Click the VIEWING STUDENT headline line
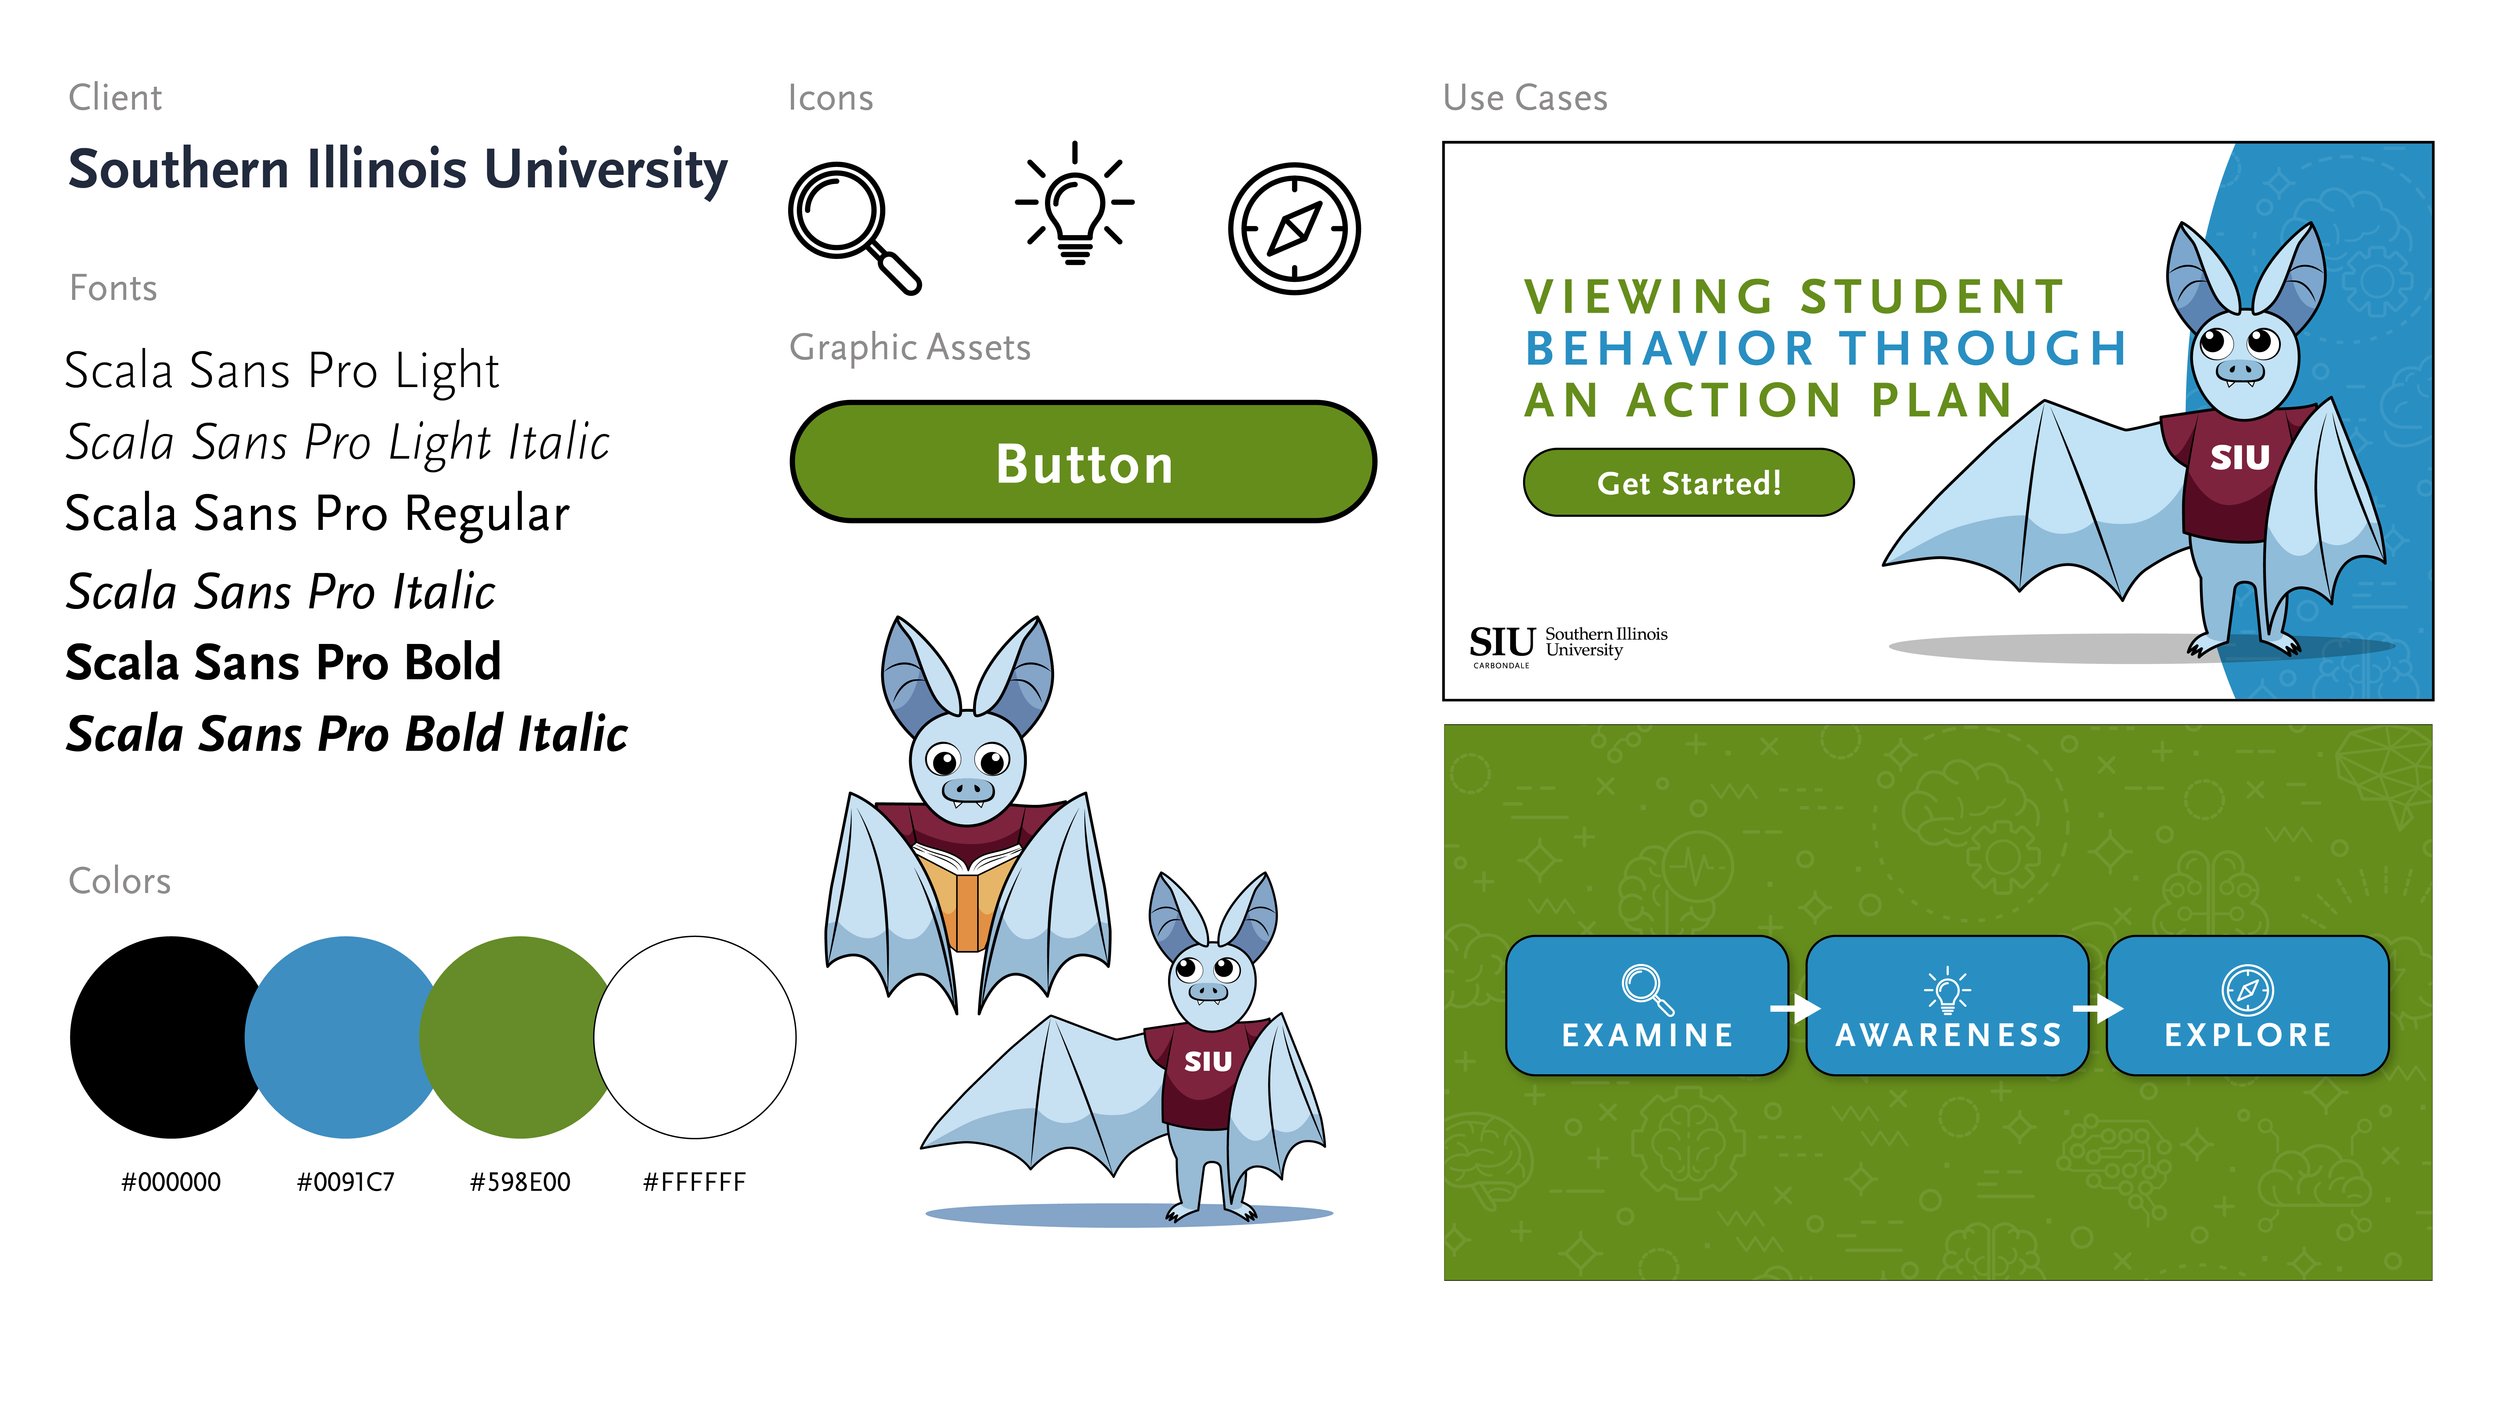This screenshot has width=2500, height=1406. pos(1794,296)
